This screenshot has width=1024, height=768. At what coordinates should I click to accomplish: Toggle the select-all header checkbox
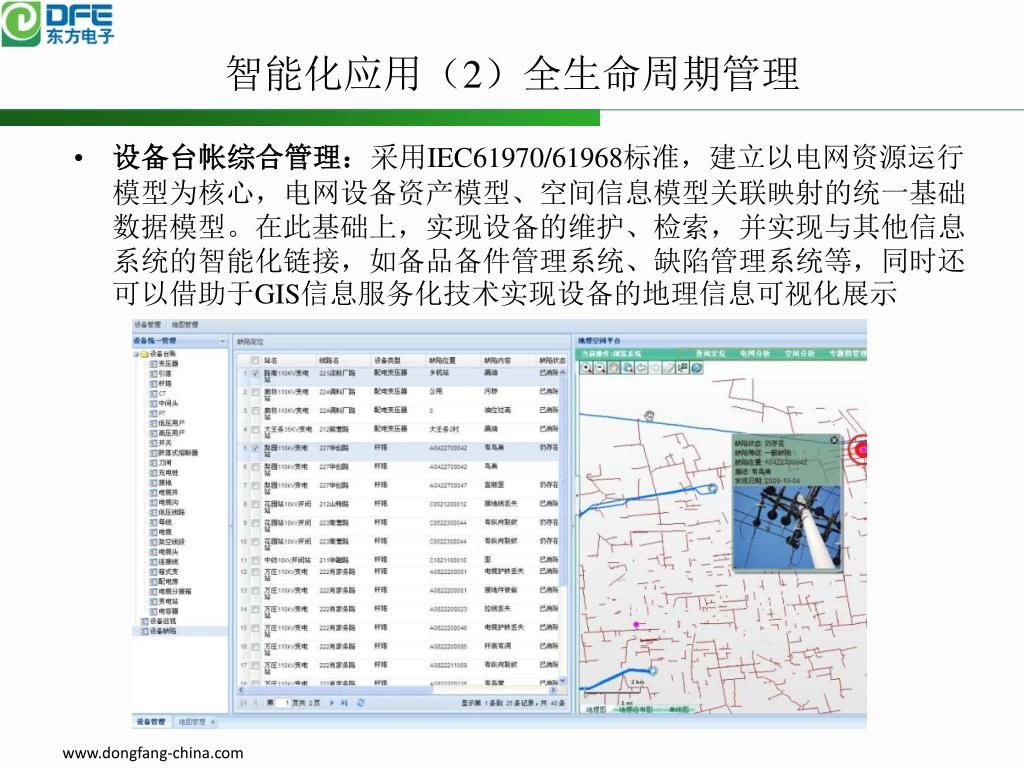coord(255,360)
